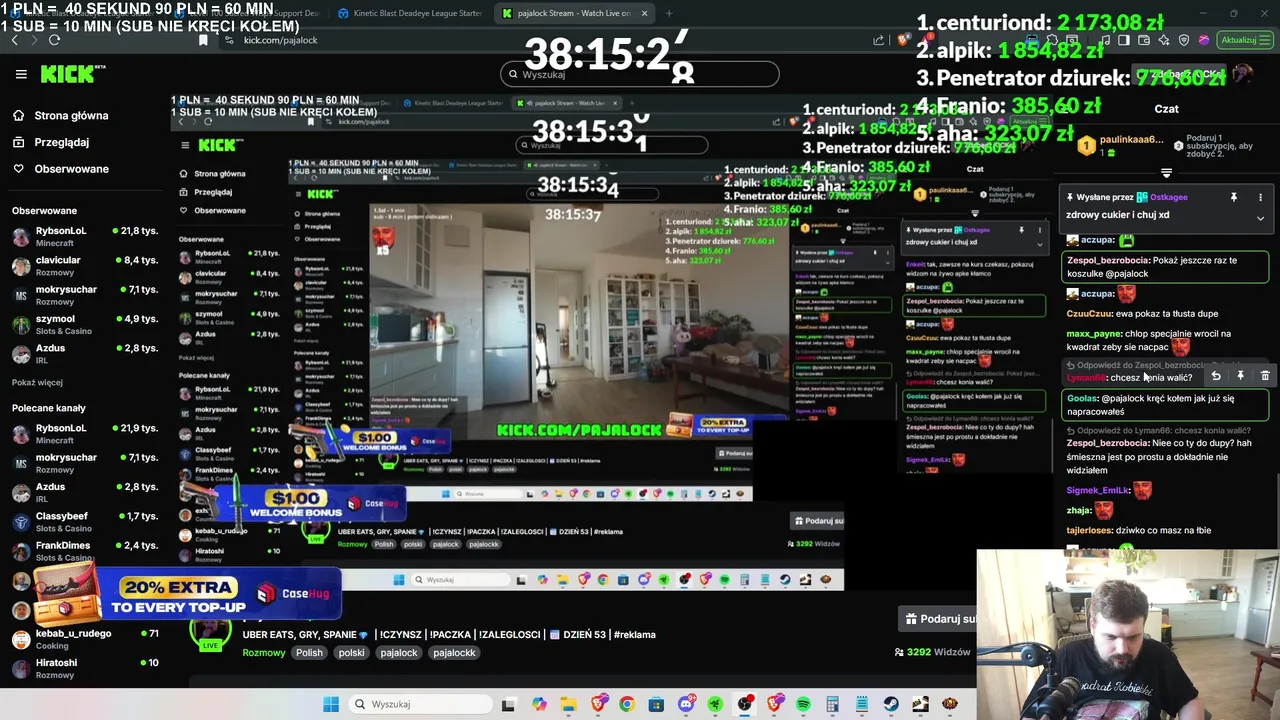Viewport: 1280px width, 720px height.
Task: Click maxx_payne username in chat
Action: point(1093,334)
